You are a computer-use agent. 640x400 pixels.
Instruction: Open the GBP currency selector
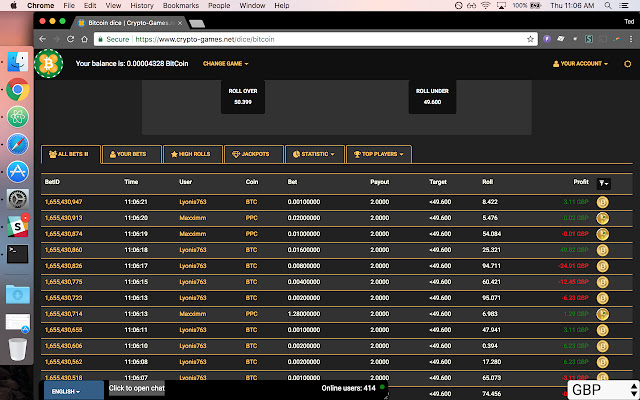coord(604,390)
